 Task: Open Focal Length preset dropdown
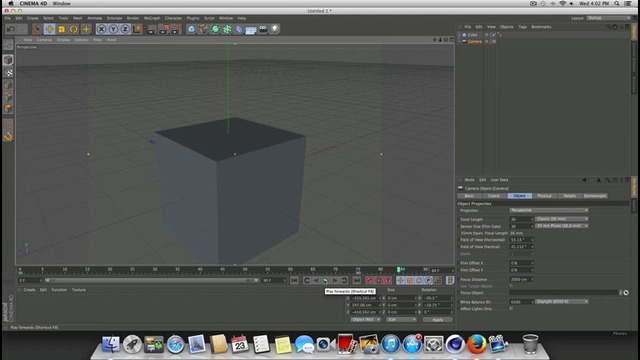(562, 219)
